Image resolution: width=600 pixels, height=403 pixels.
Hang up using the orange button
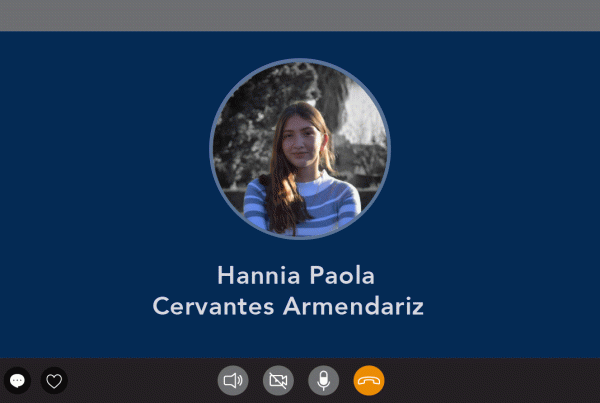(x=369, y=380)
